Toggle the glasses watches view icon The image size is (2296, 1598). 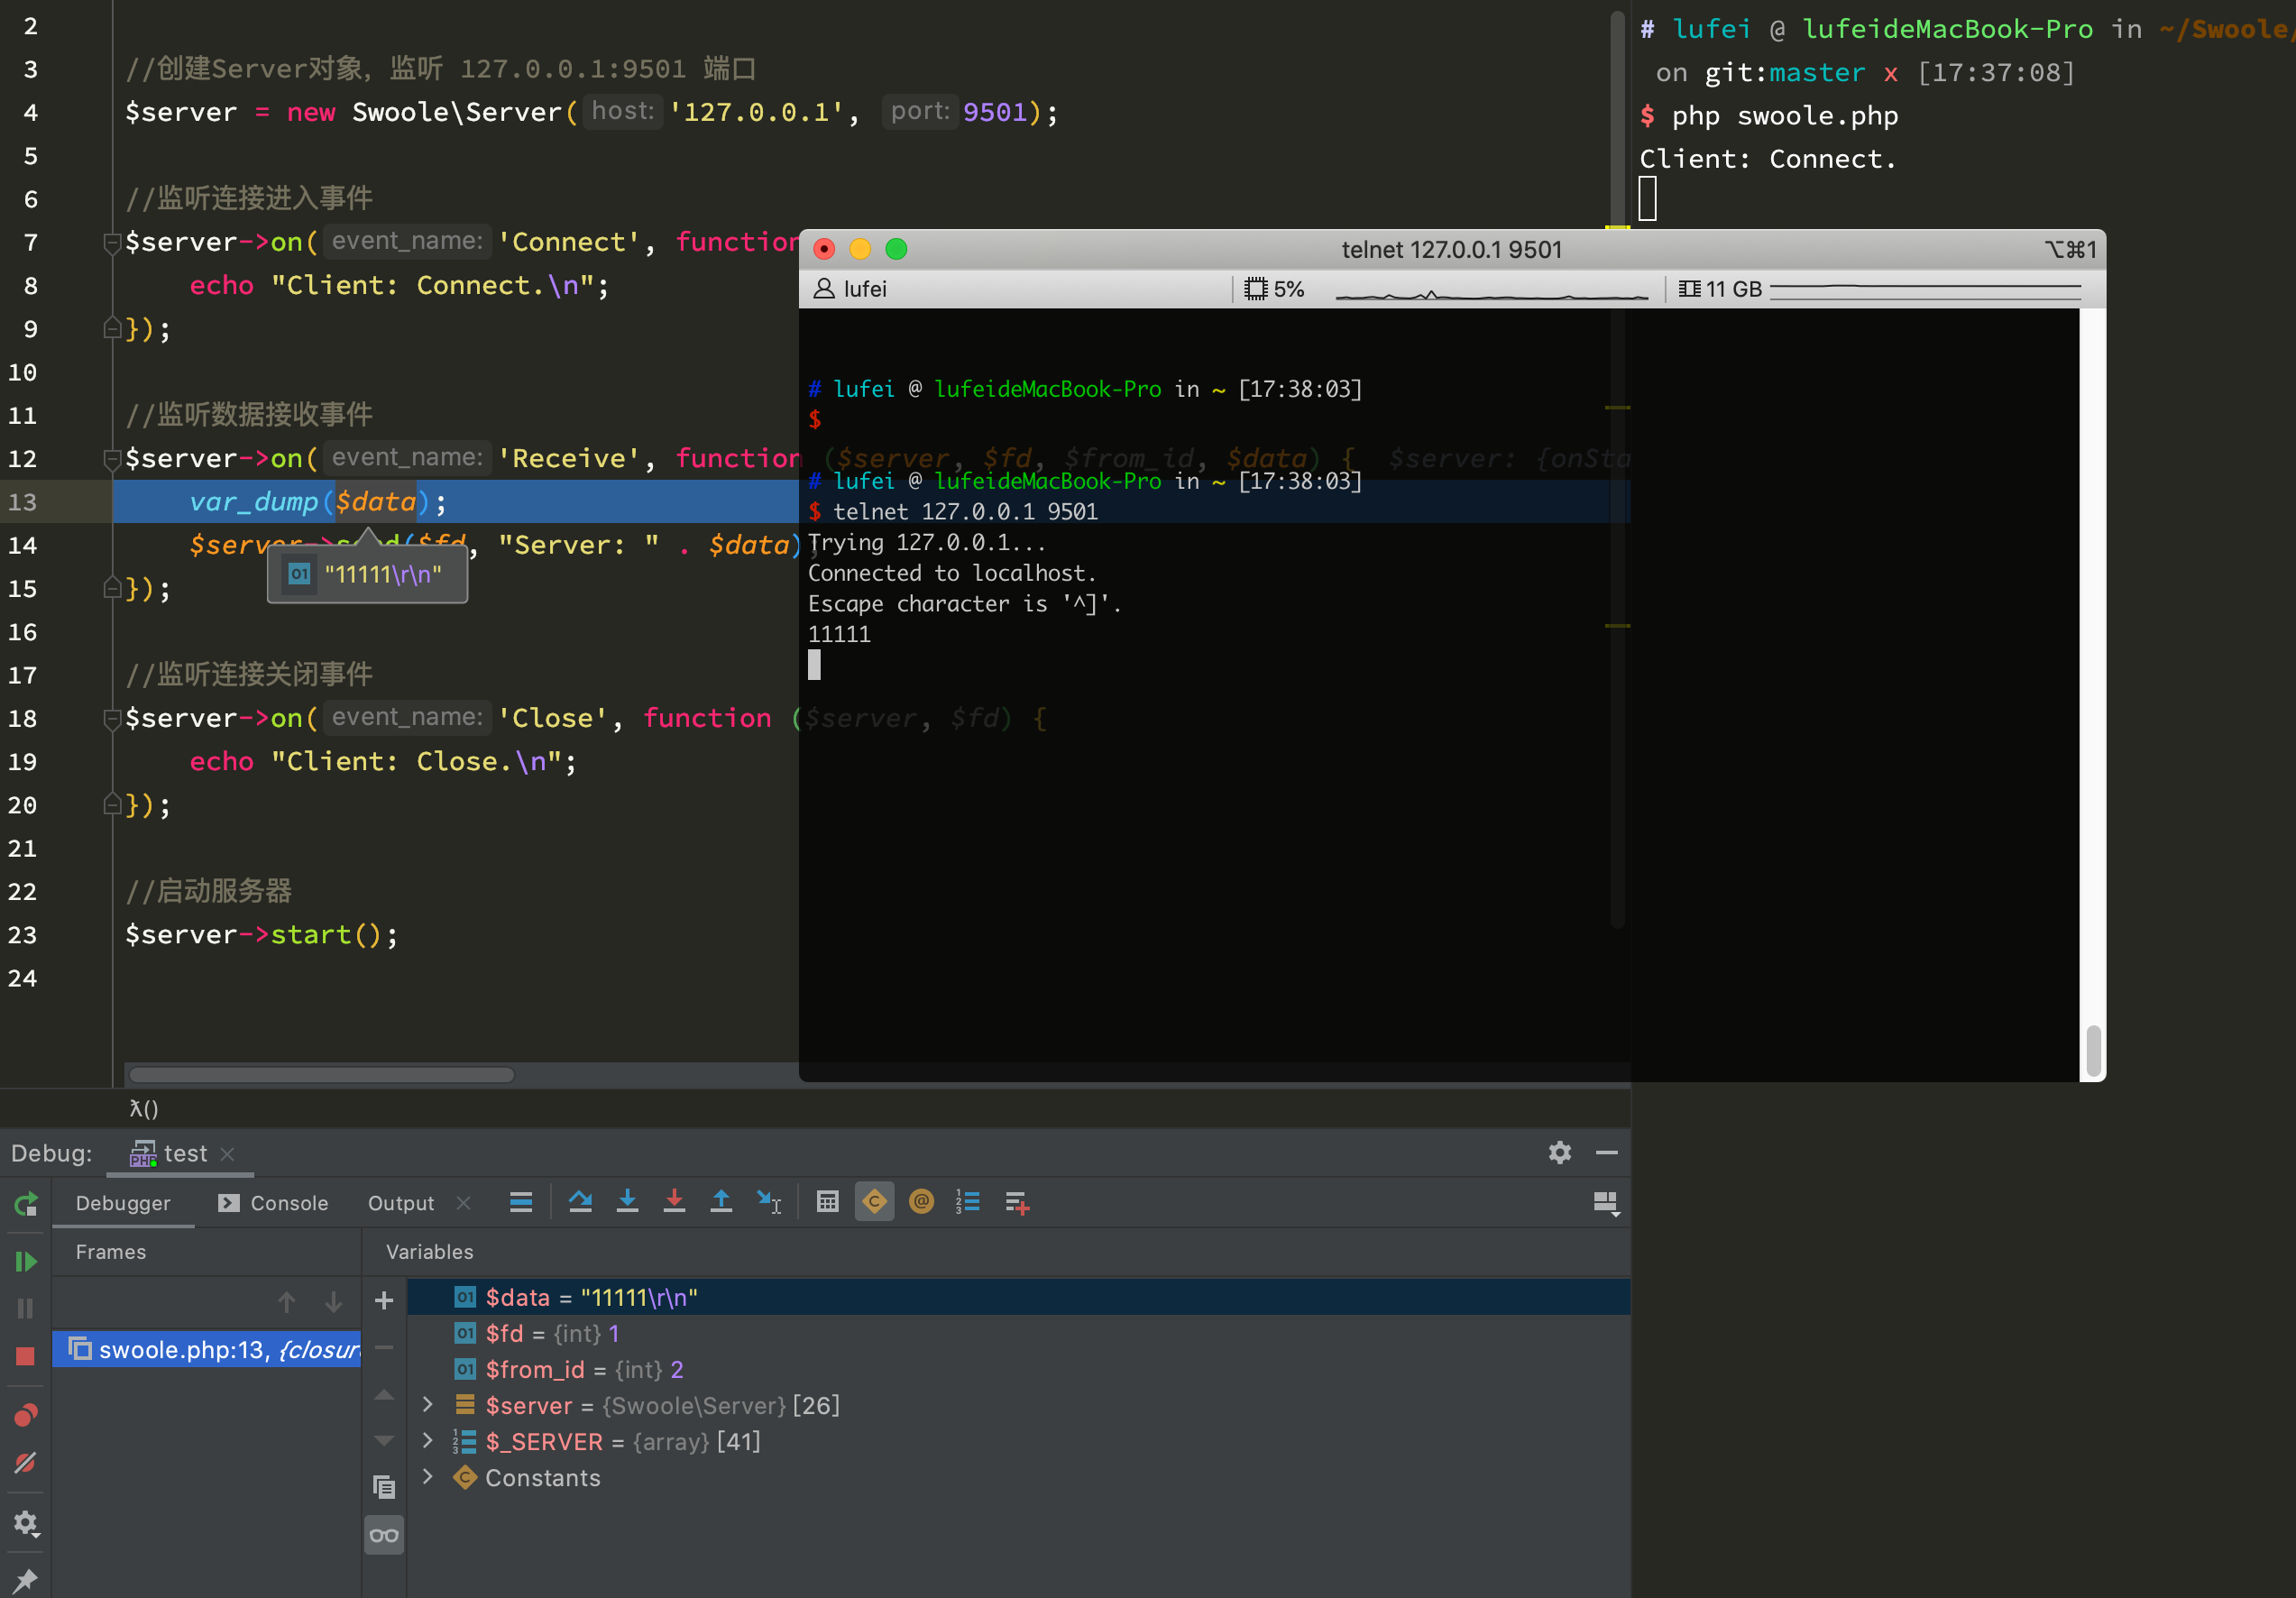[x=384, y=1535]
